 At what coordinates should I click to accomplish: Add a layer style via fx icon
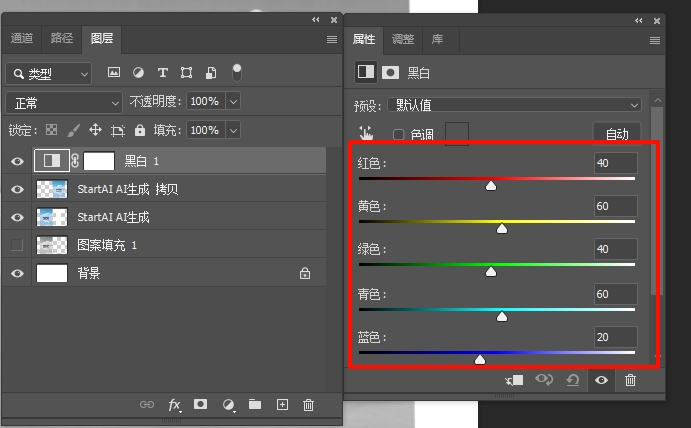[x=174, y=404]
